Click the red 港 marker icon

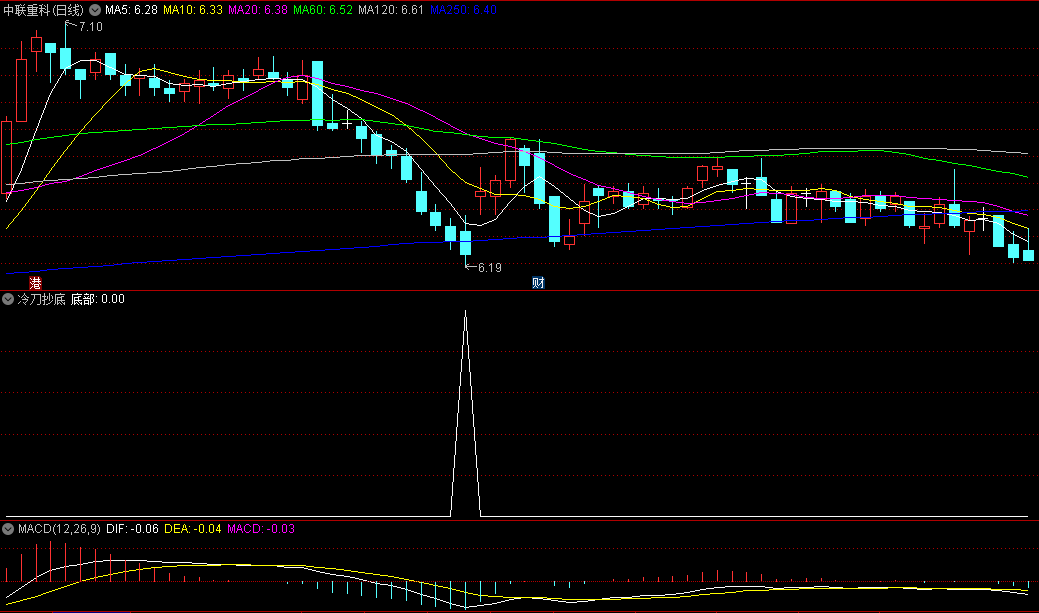pos(35,283)
